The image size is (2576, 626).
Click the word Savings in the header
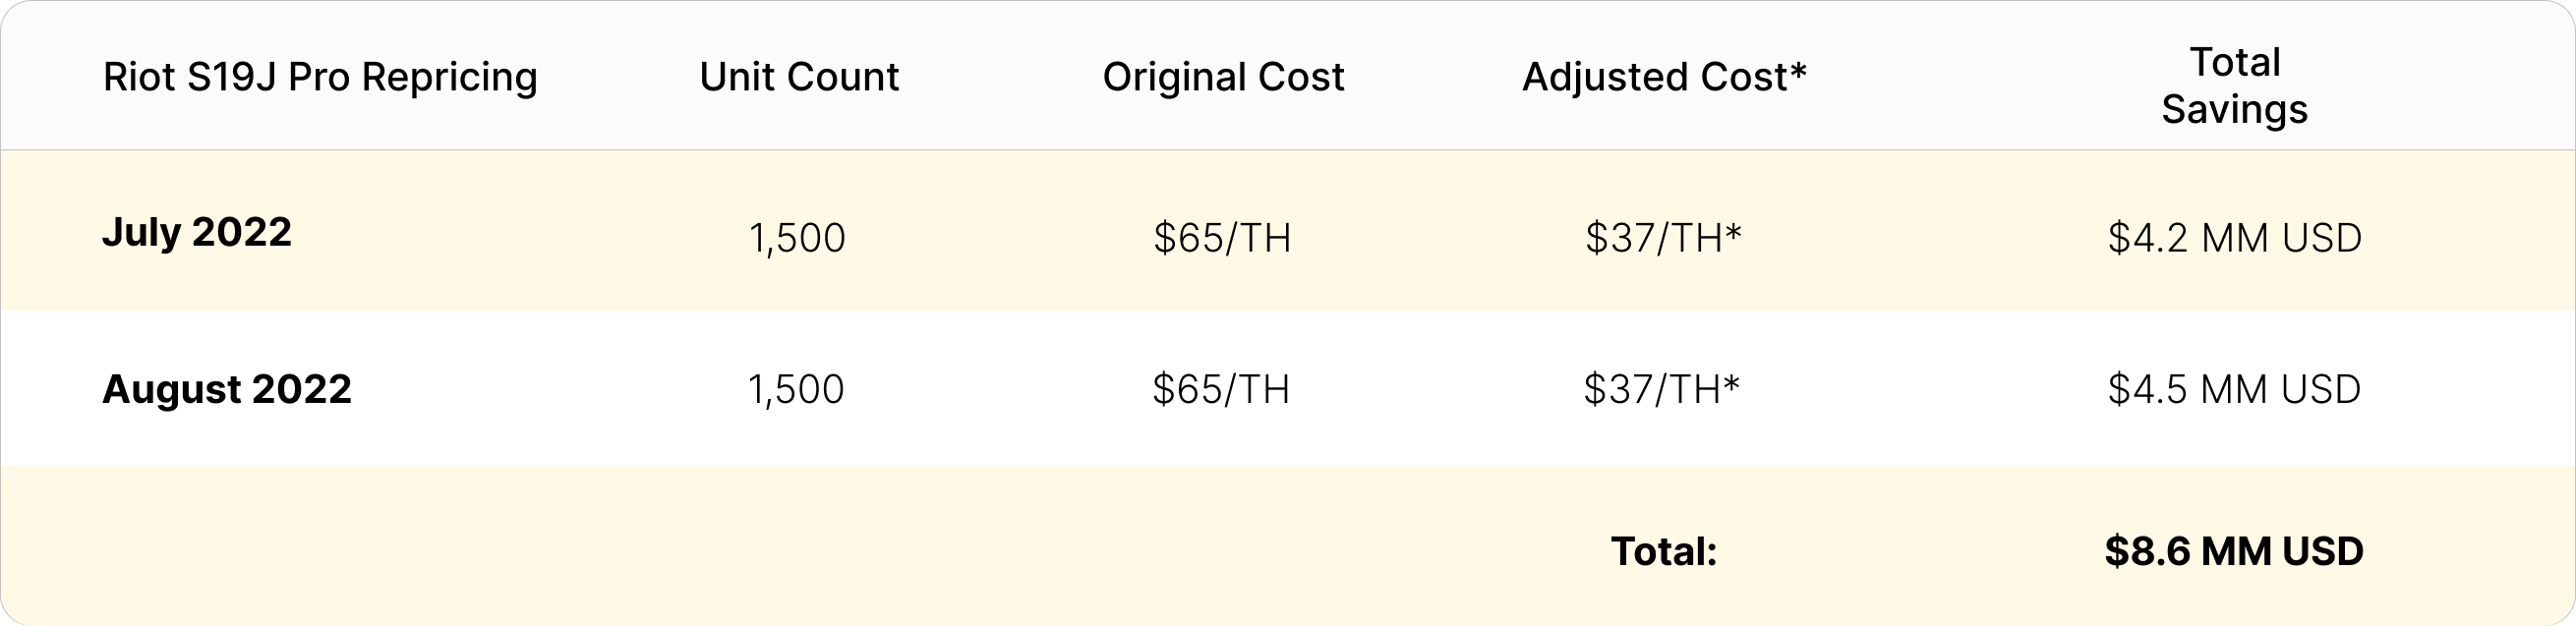click(2234, 109)
